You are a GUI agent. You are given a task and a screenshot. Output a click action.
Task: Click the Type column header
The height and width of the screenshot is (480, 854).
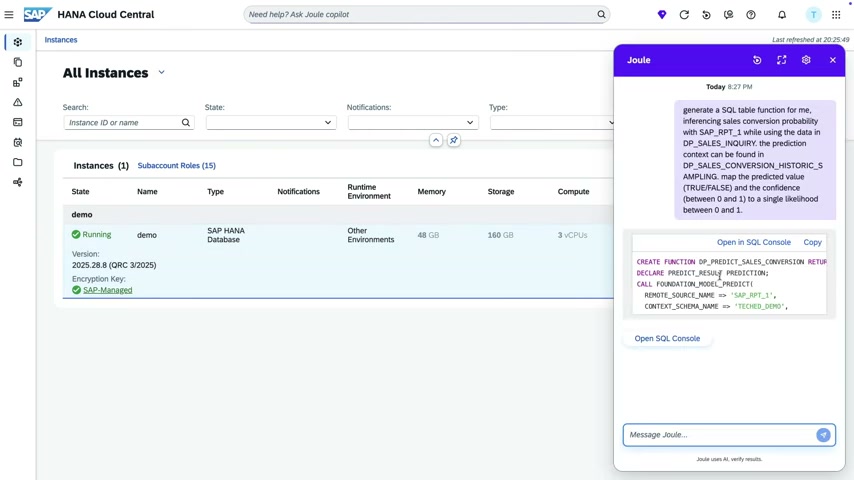[x=215, y=192]
